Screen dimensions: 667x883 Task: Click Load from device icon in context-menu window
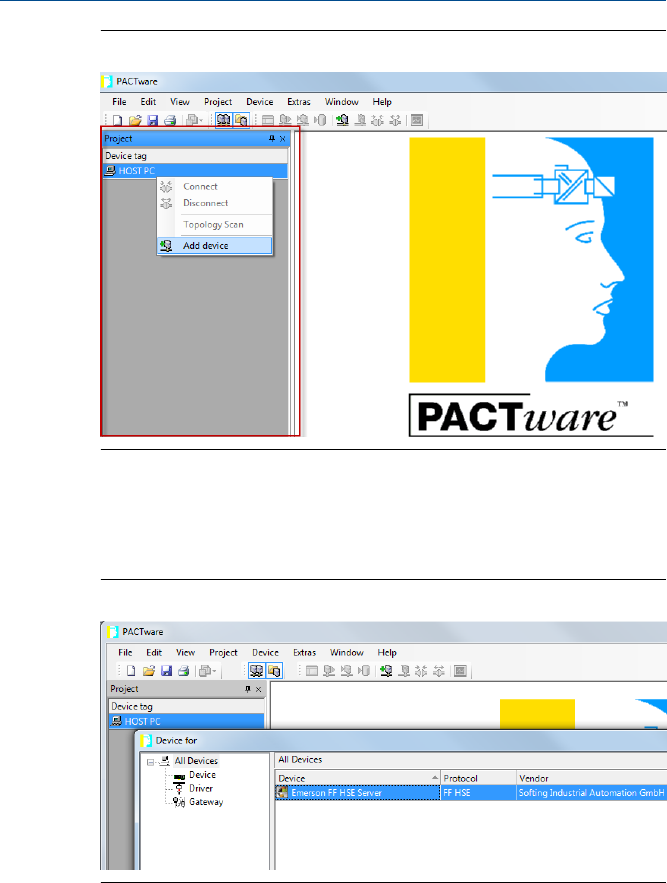pos(285,120)
